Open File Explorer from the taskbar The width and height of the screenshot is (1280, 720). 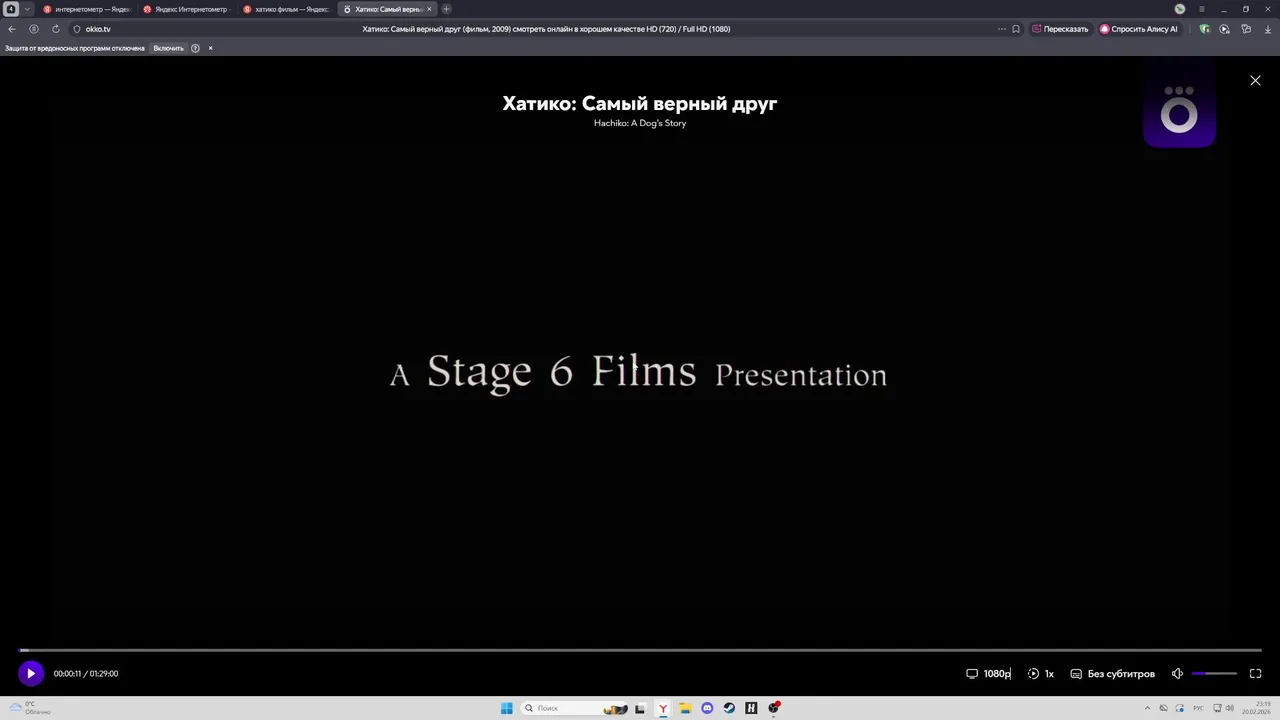(x=685, y=708)
